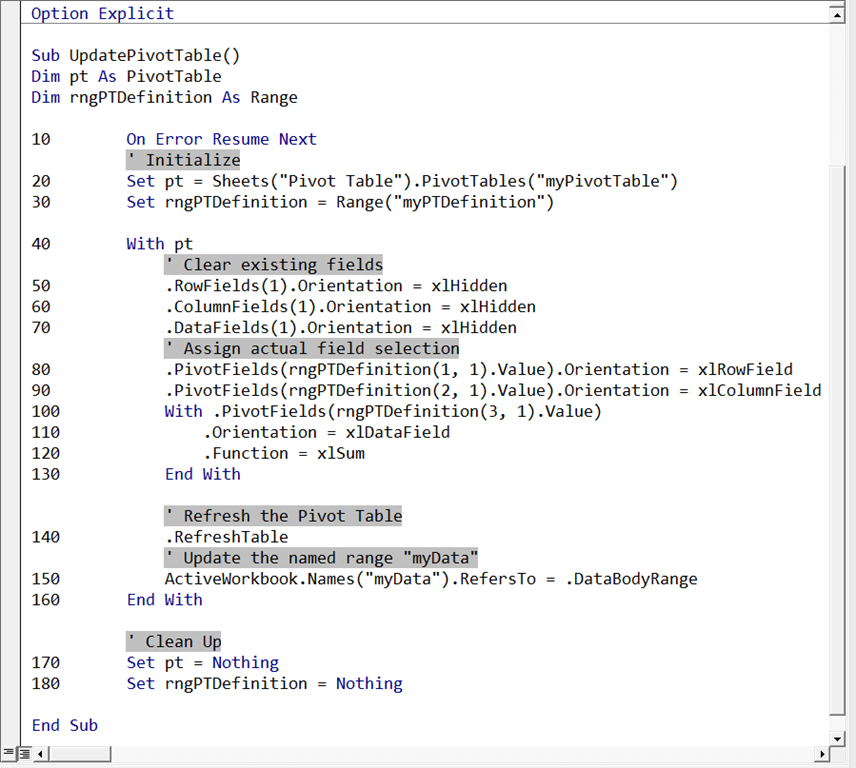Click 'Dim pt As PivotTable' line

pos(126,76)
